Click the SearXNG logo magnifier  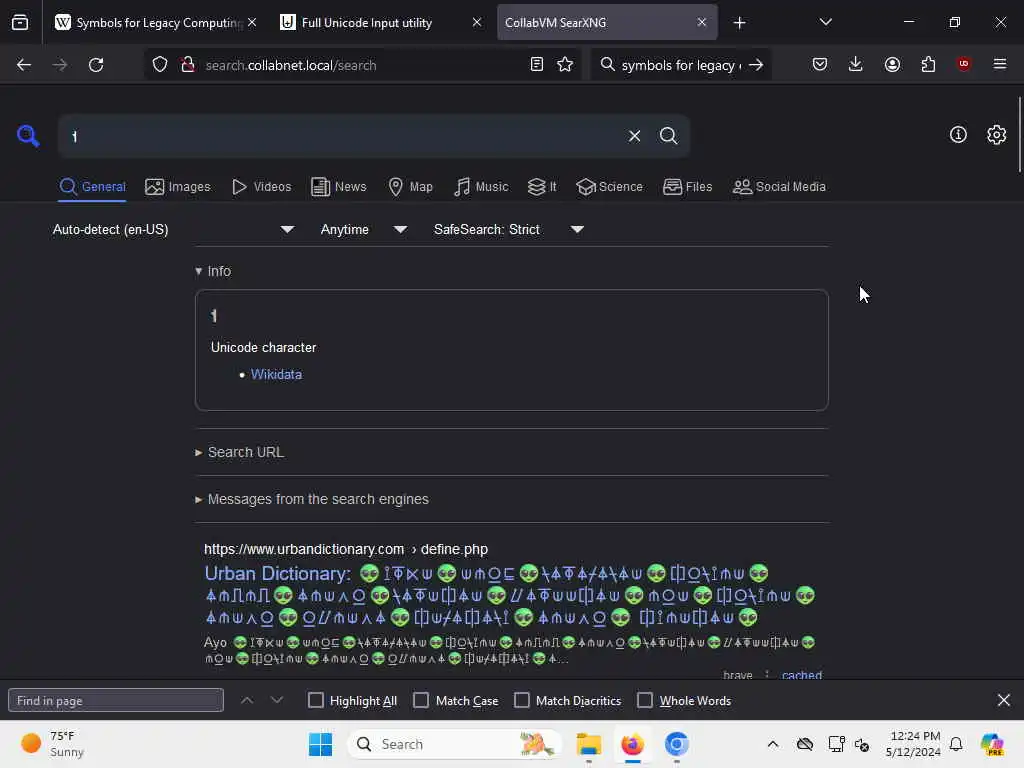[28, 136]
